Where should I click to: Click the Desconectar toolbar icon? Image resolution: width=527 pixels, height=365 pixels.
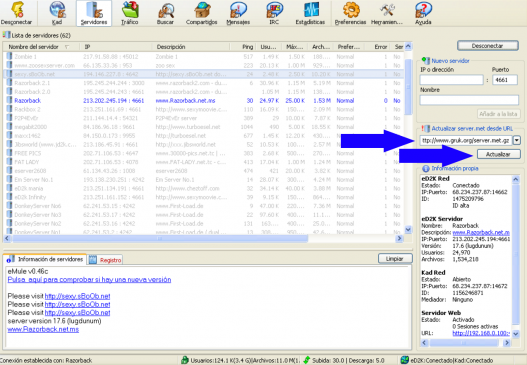coord(16,13)
